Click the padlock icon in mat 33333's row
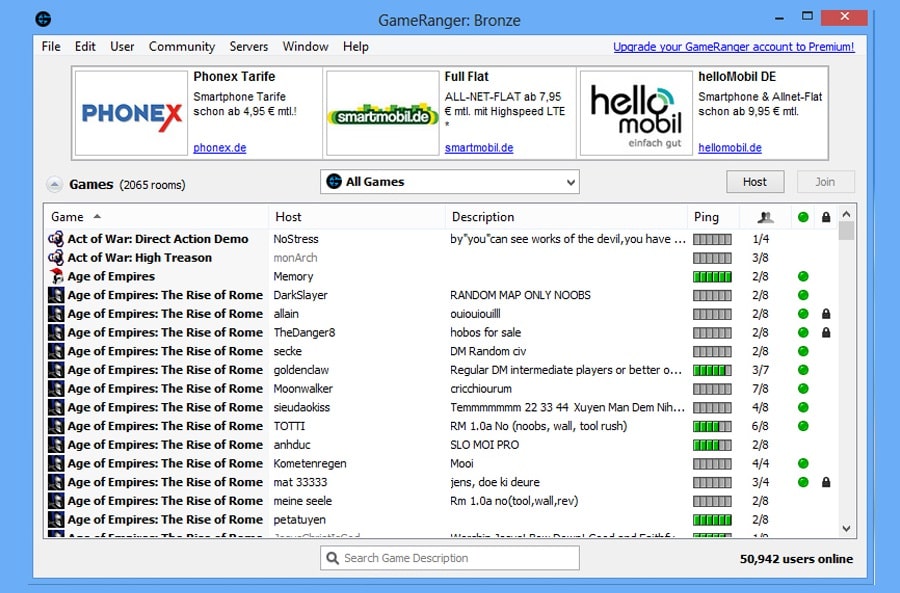 click(x=826, y=482)
